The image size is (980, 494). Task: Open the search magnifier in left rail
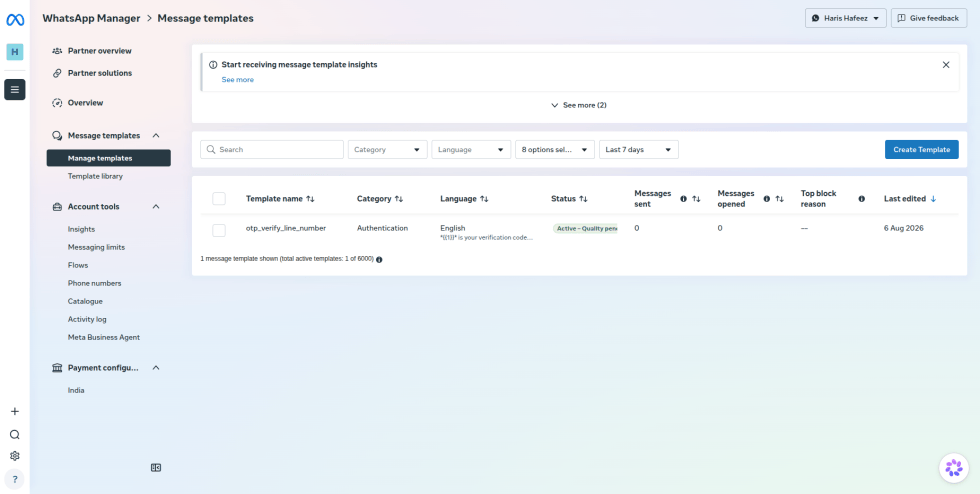15,435
